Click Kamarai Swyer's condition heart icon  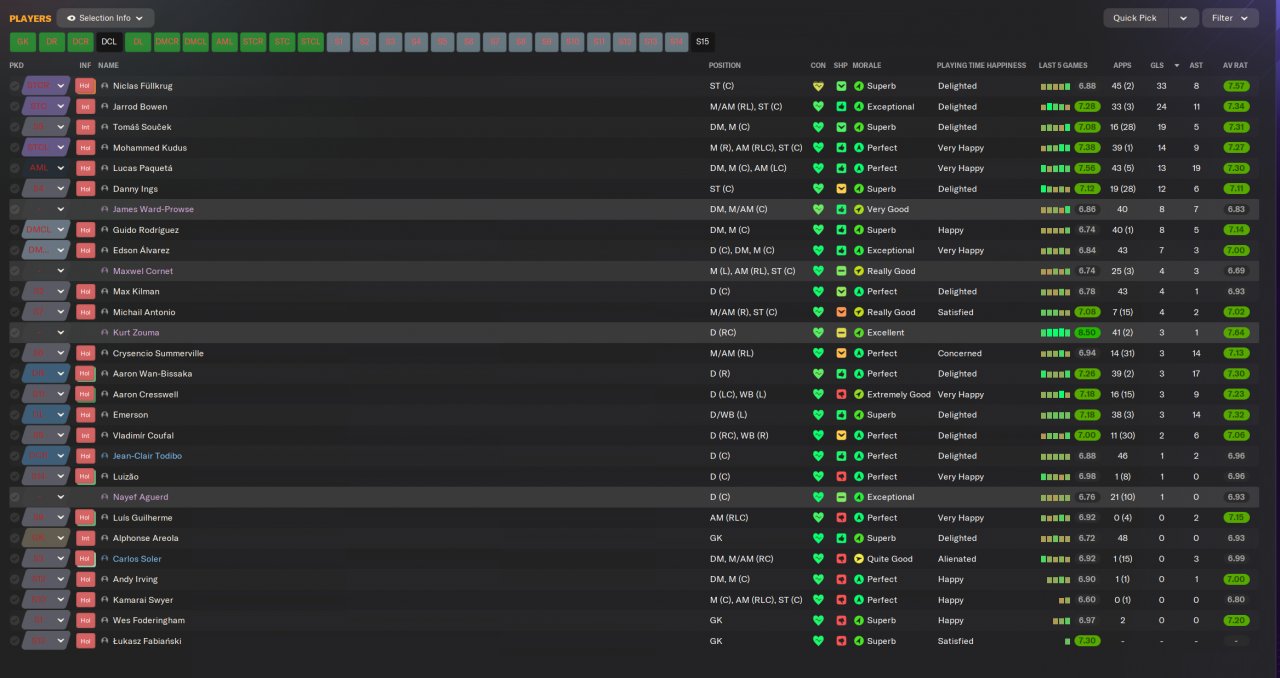pos(818,600)
